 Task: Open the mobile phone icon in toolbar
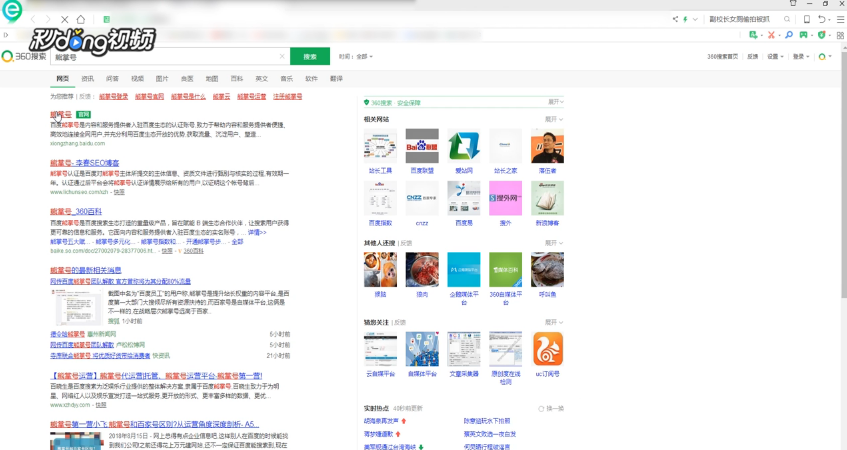click(806, 19)
